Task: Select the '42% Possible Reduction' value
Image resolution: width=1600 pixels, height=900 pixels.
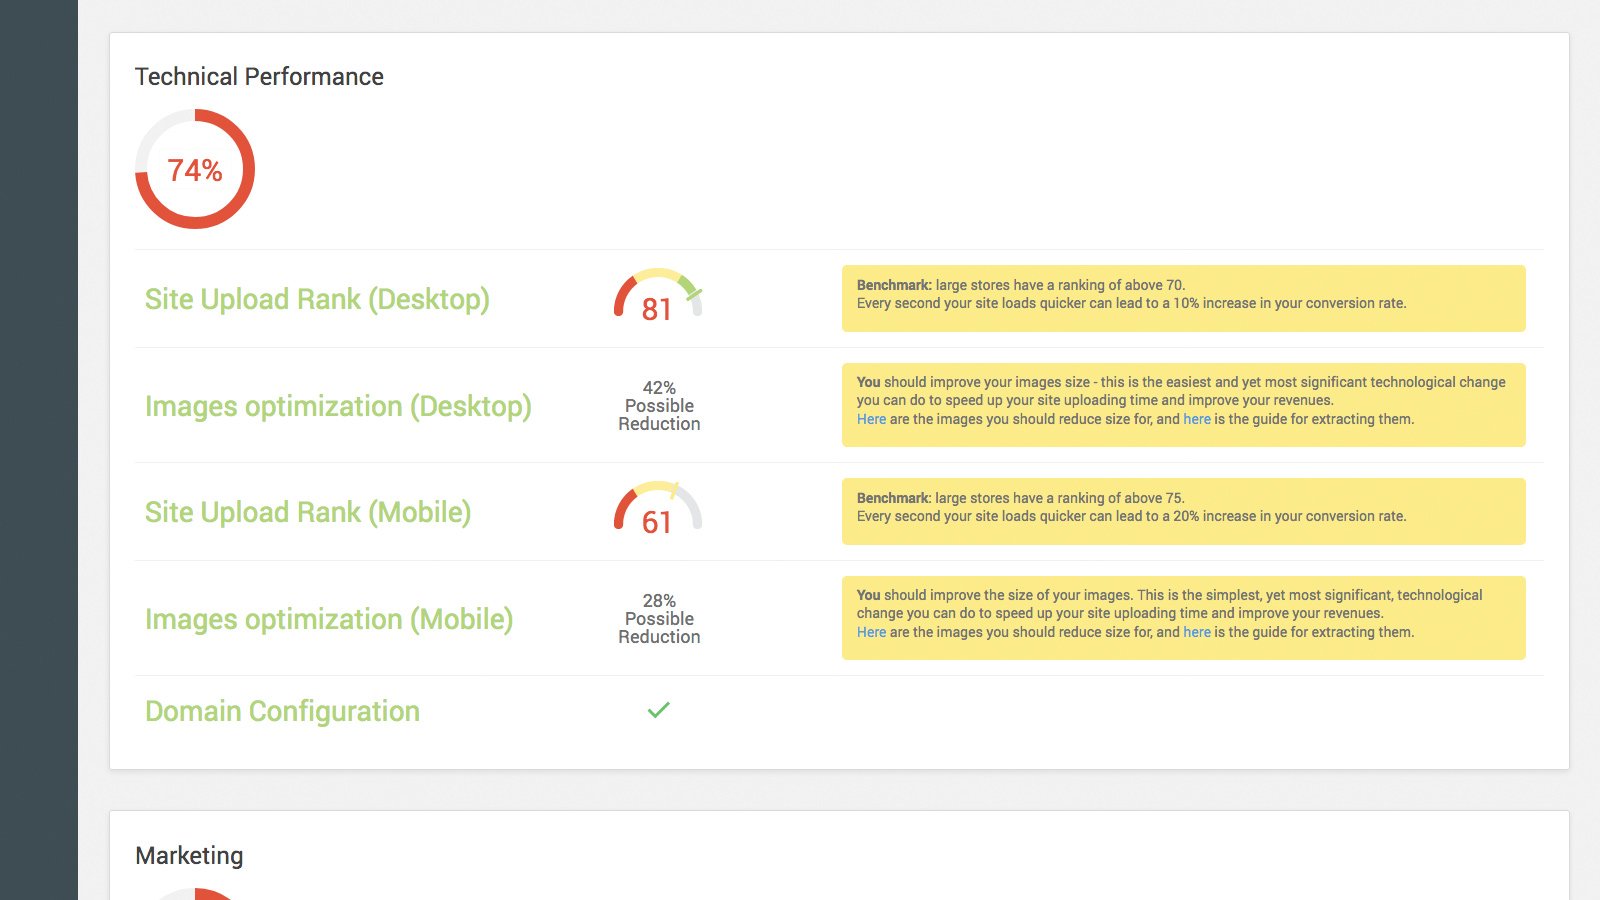Action: click(x=659, y=406)
